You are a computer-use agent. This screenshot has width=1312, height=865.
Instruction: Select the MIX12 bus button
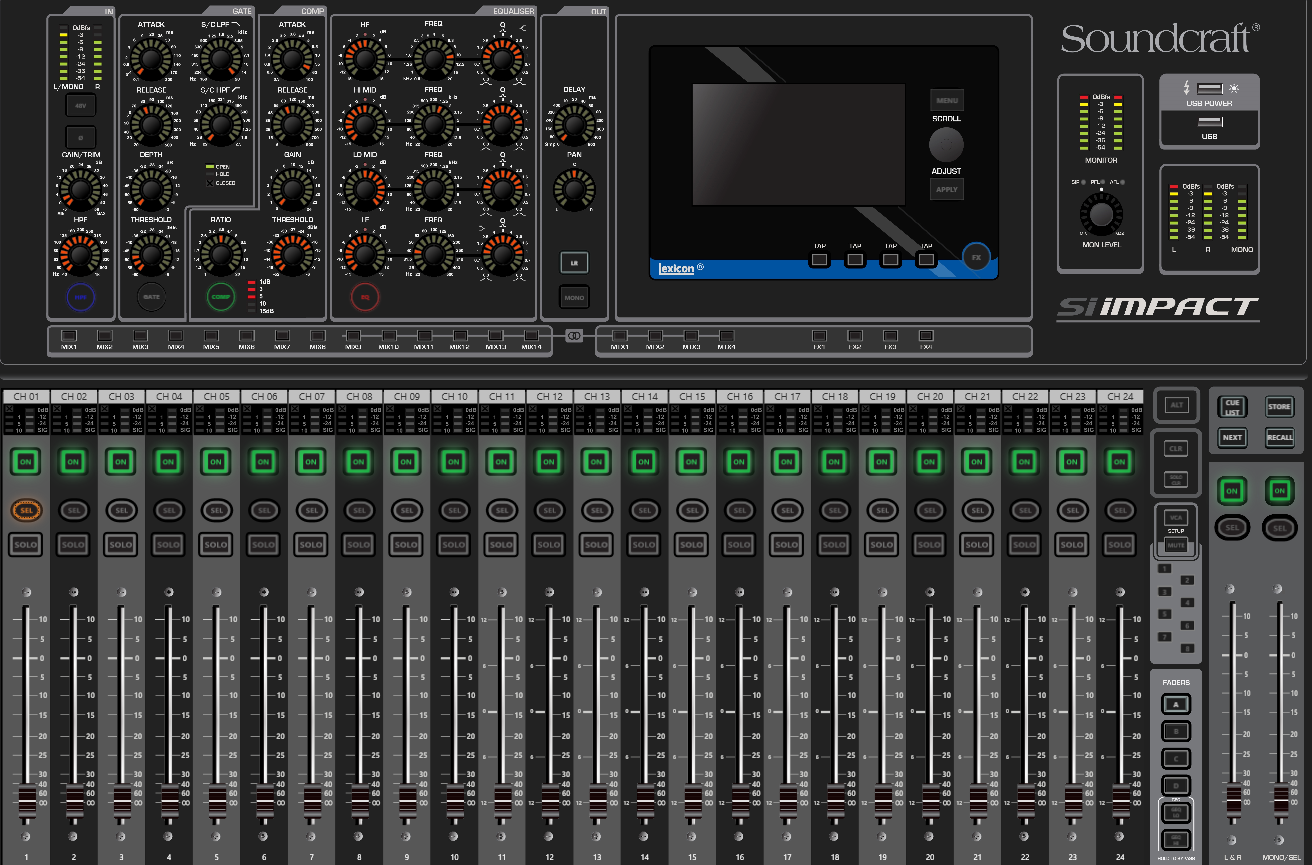[x=460, y=335]
